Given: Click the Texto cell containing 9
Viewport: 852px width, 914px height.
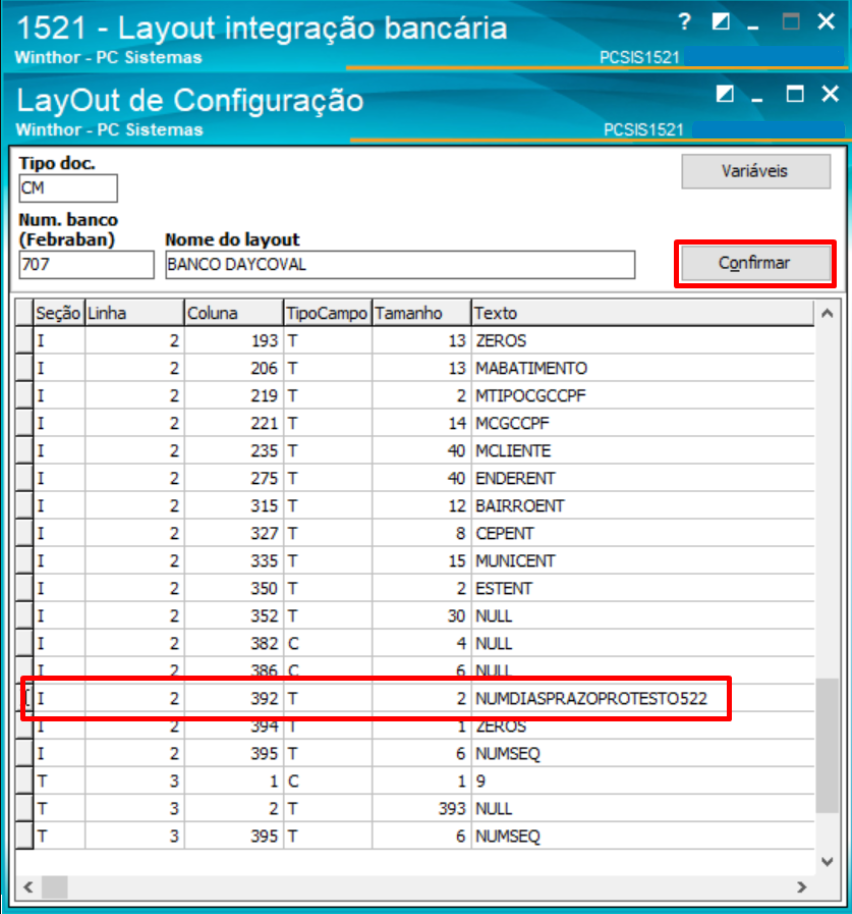Looking at the screenshot, I should coord(642,781).
